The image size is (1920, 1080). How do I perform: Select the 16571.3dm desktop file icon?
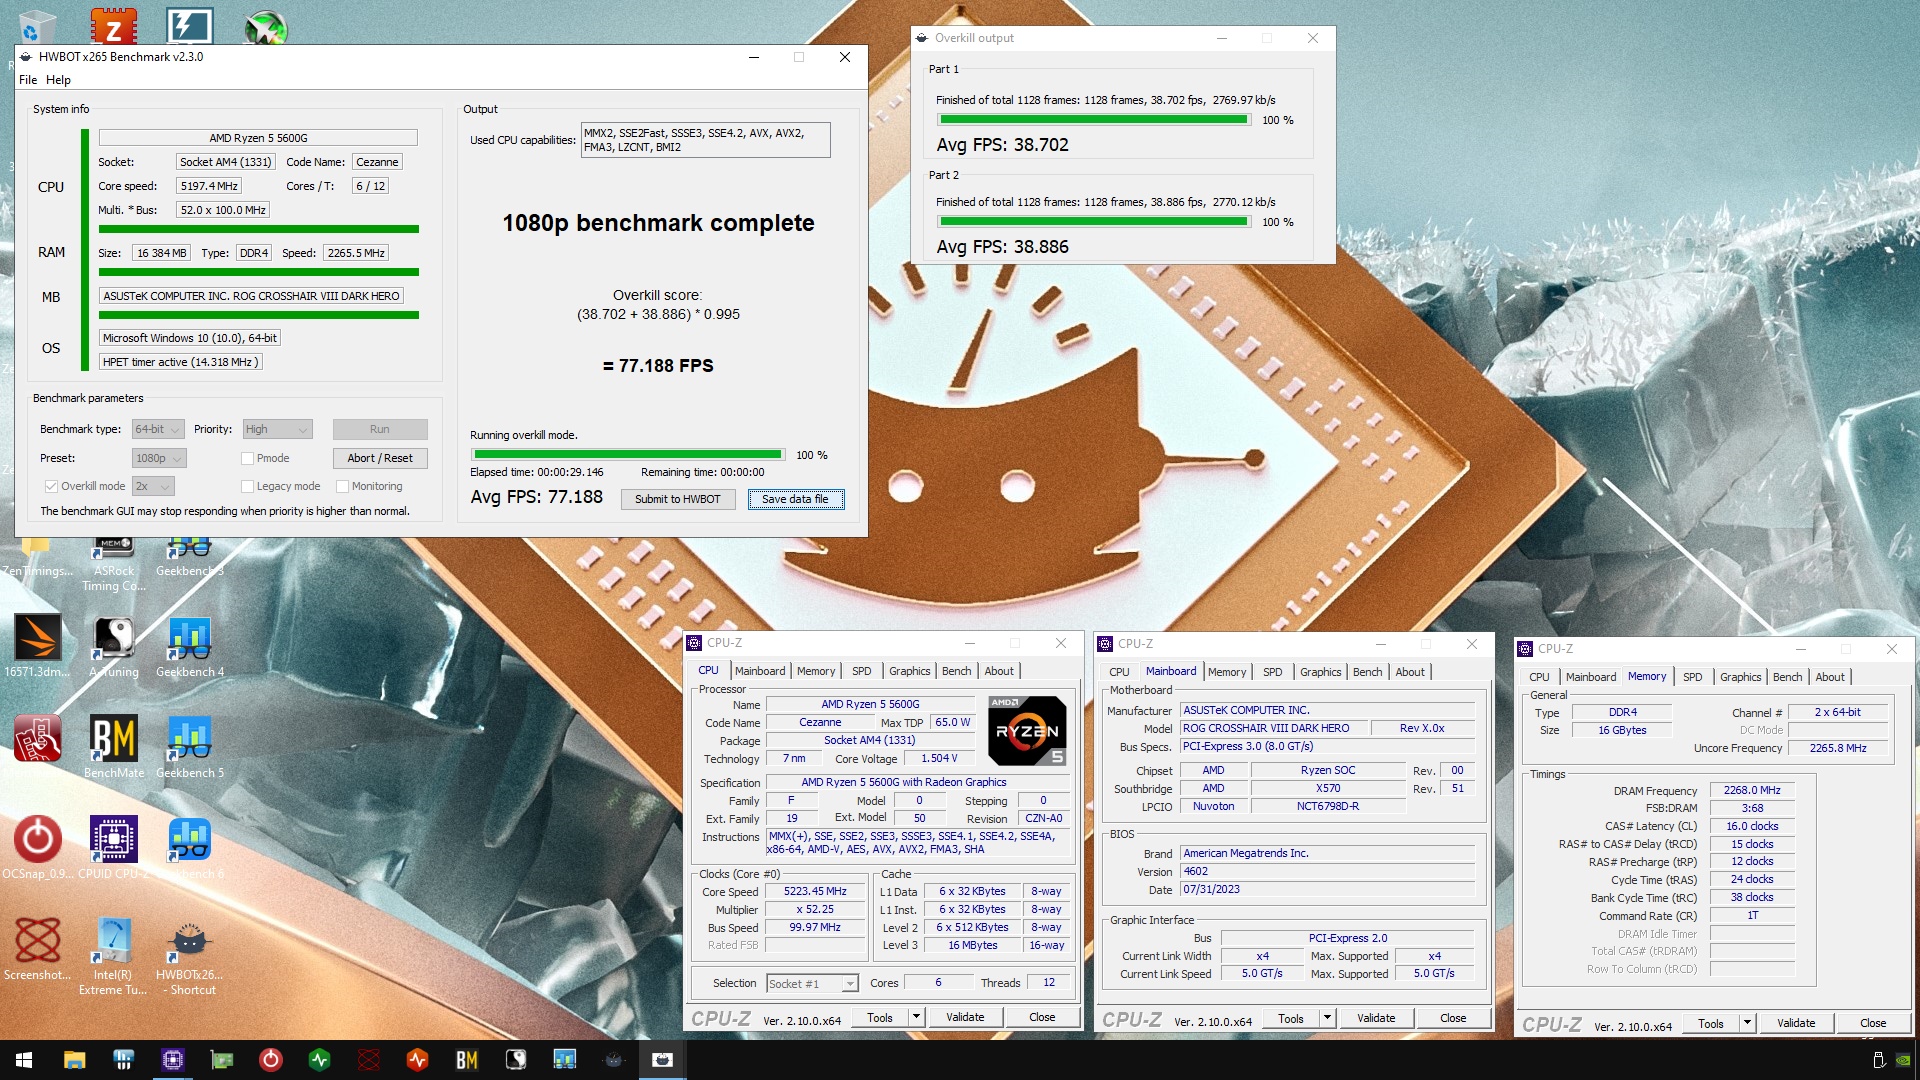tap(37, 647)
